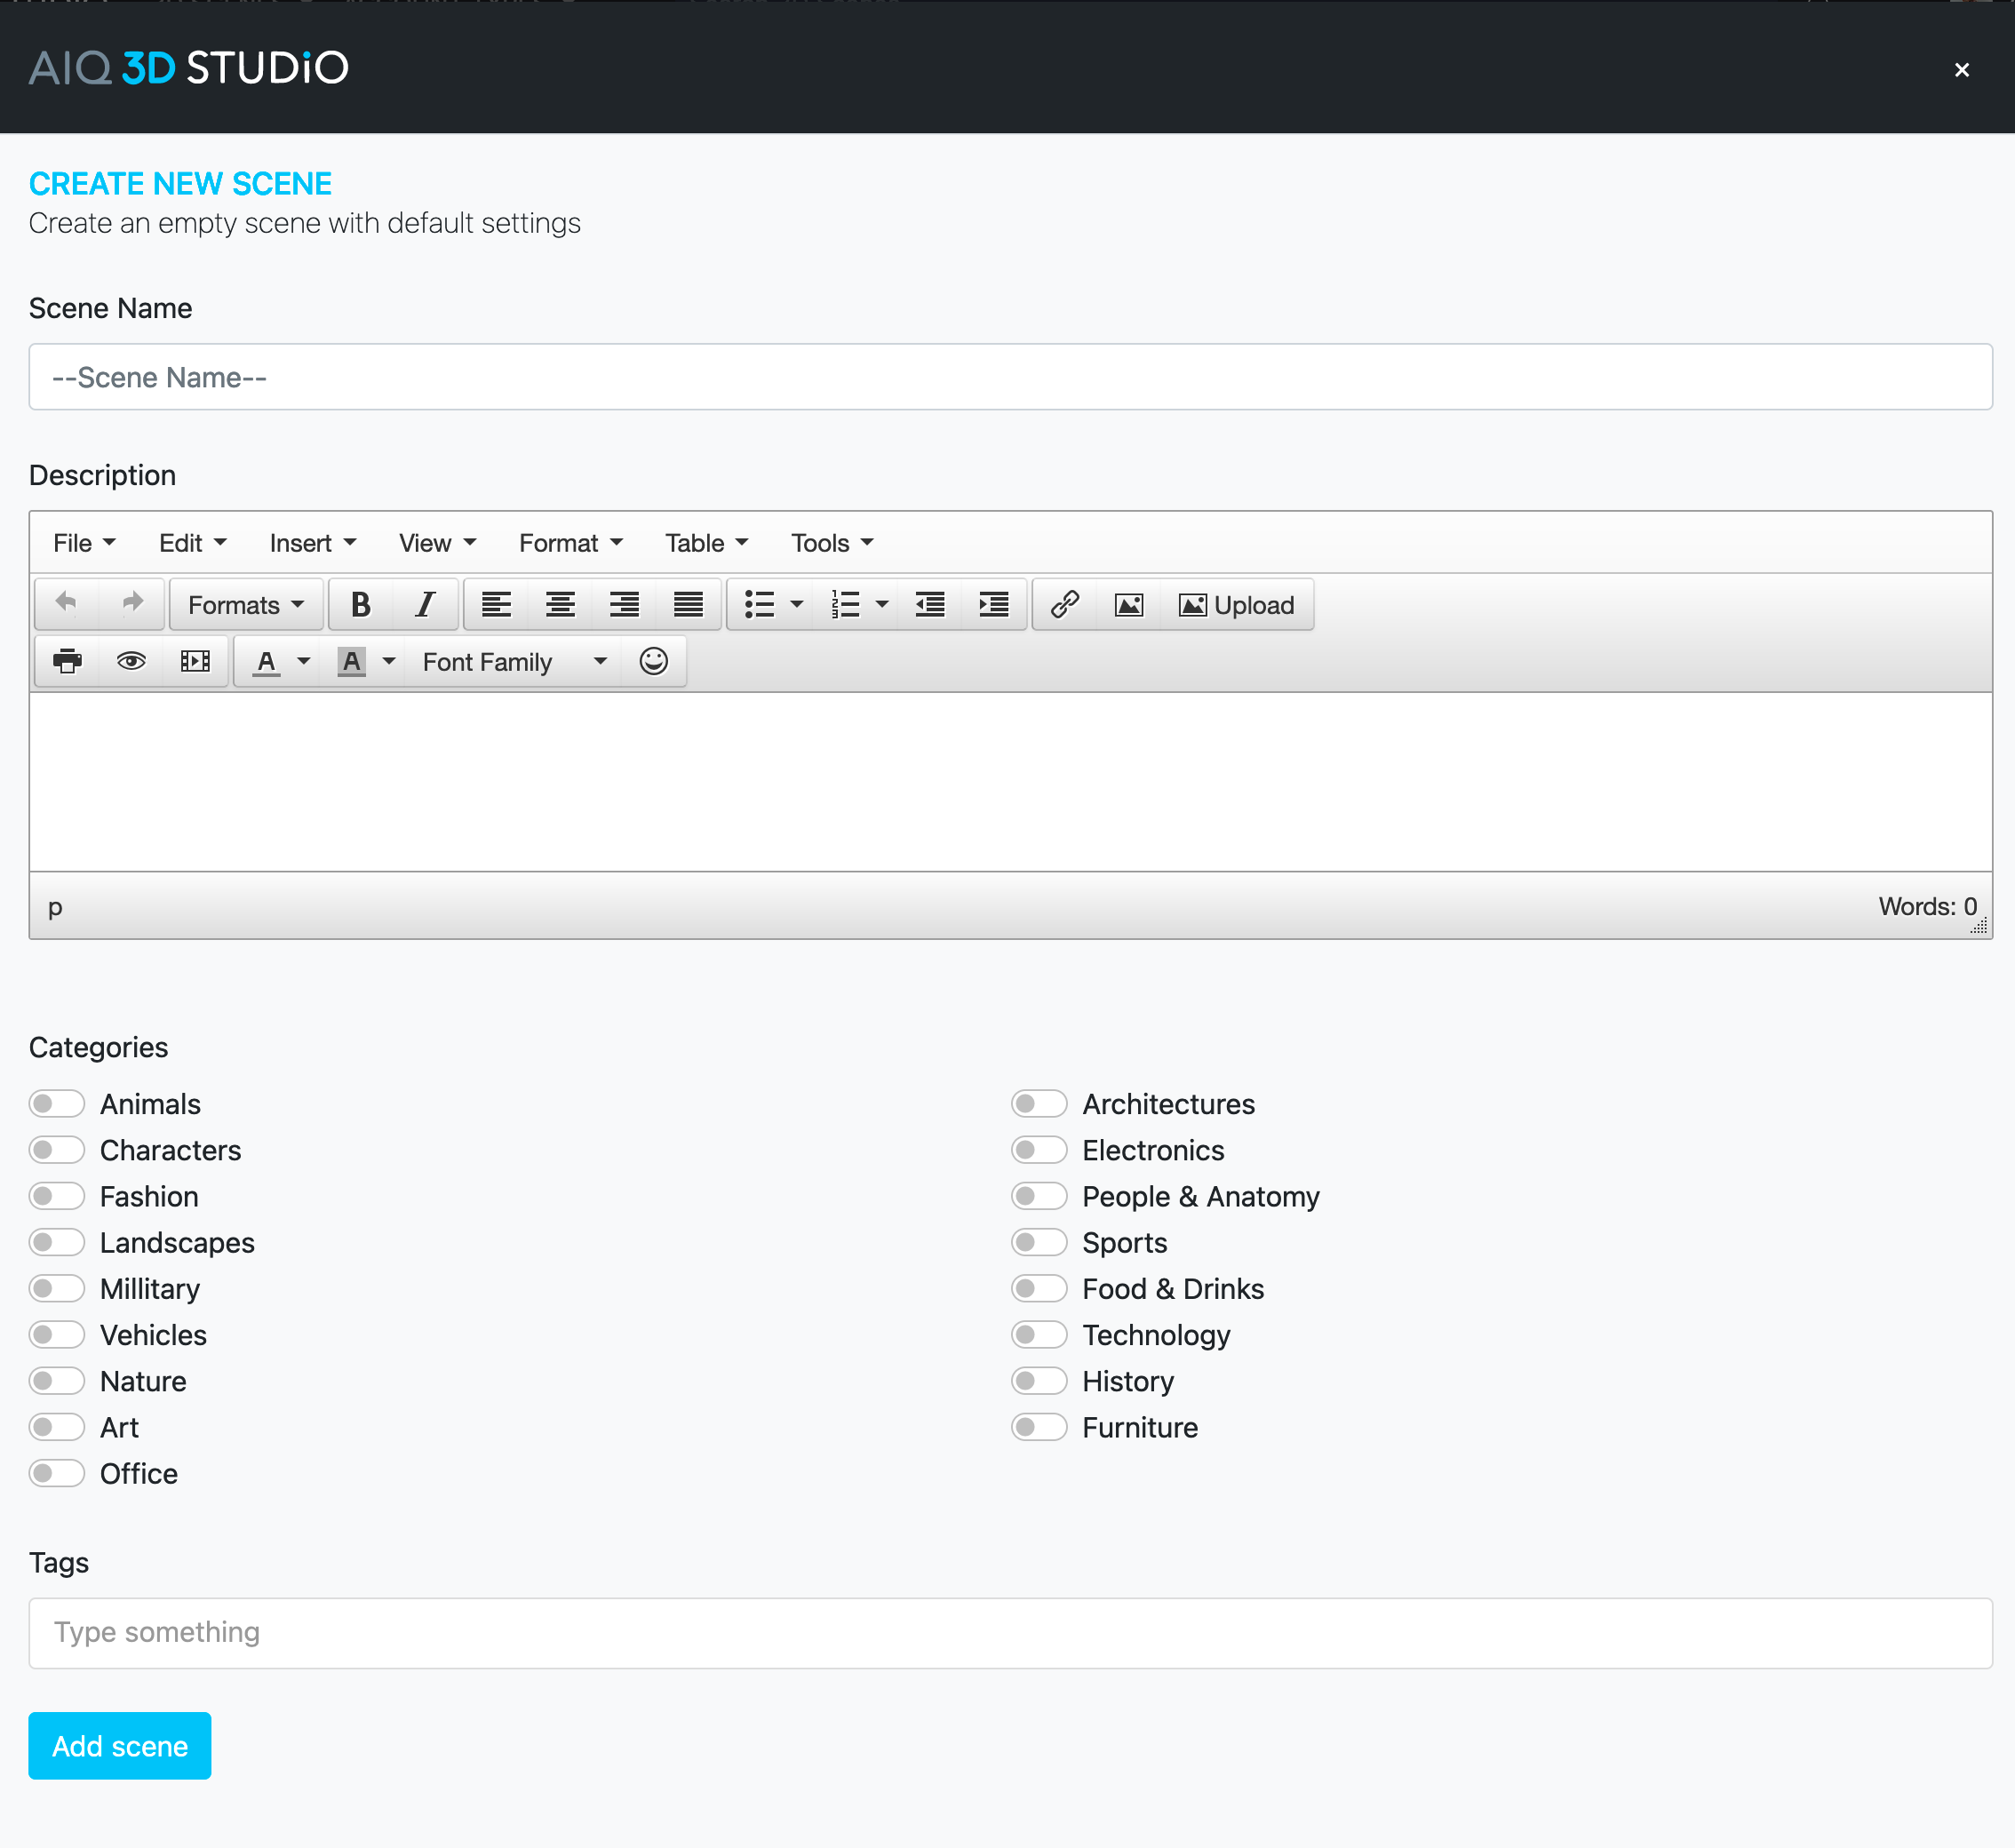This screenshot has height=1848, width=2015.
Task: Enable the Animals category toggle
Action: tap(57, 1104)
